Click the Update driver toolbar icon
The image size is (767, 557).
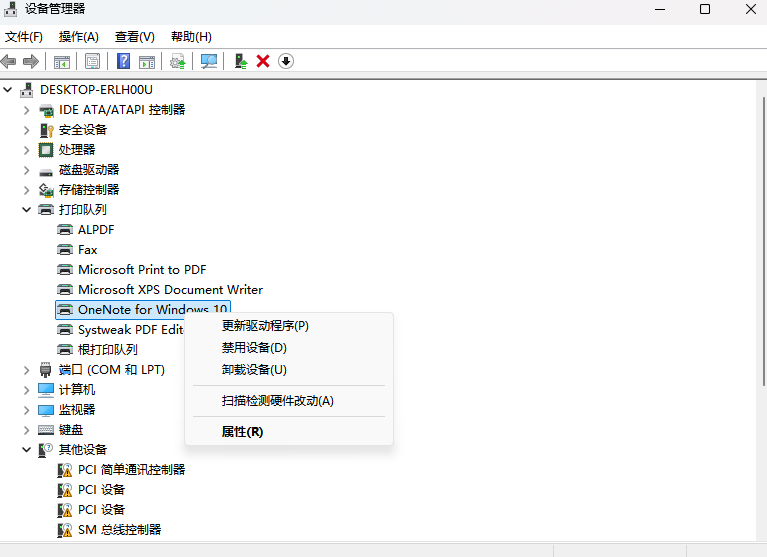(x=178, y=62)
